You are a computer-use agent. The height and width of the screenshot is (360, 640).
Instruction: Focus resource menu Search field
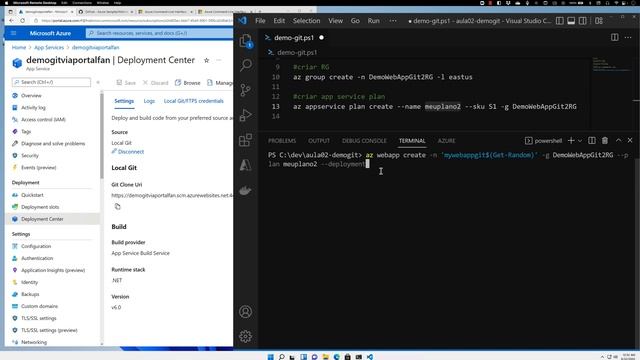(51, 82)
